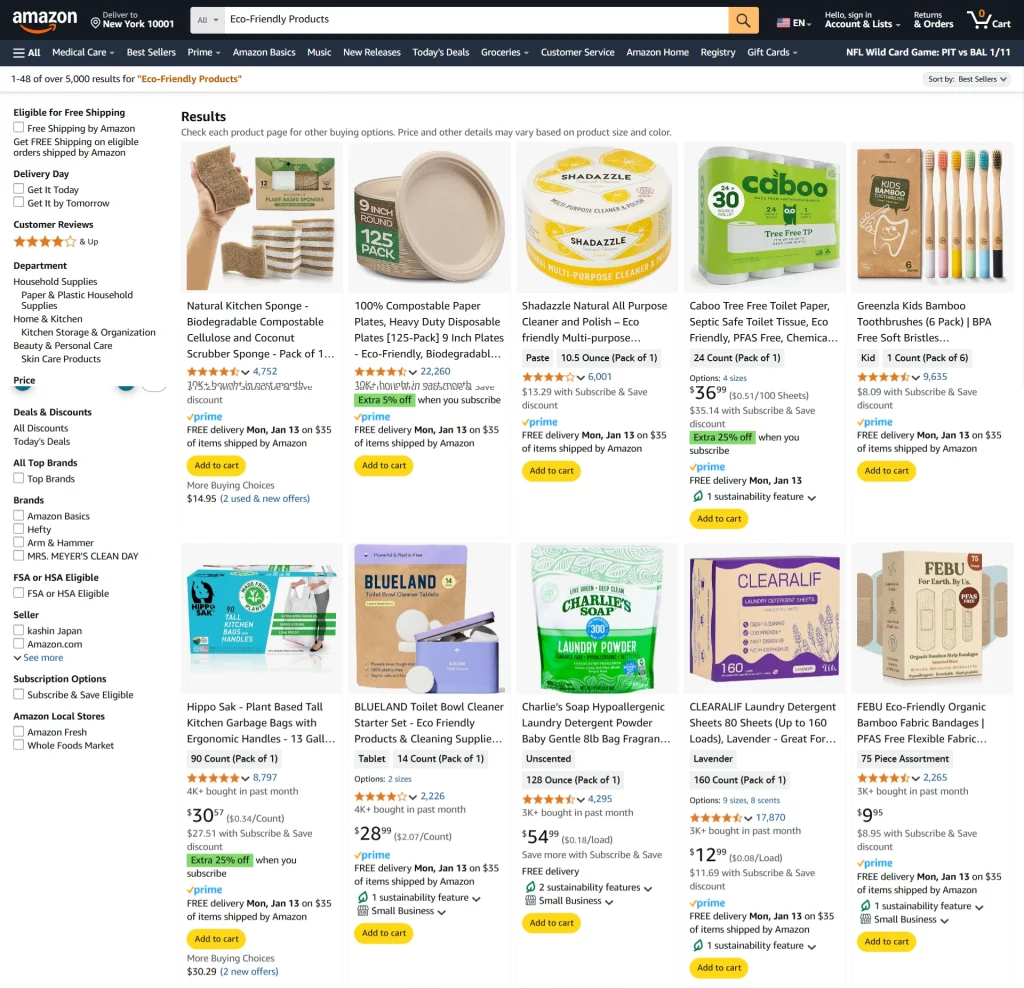The width and height of the screenshot is (1024, 988).
Task: Check Free Shipping by Amazon box
Action: click(19, 128)
